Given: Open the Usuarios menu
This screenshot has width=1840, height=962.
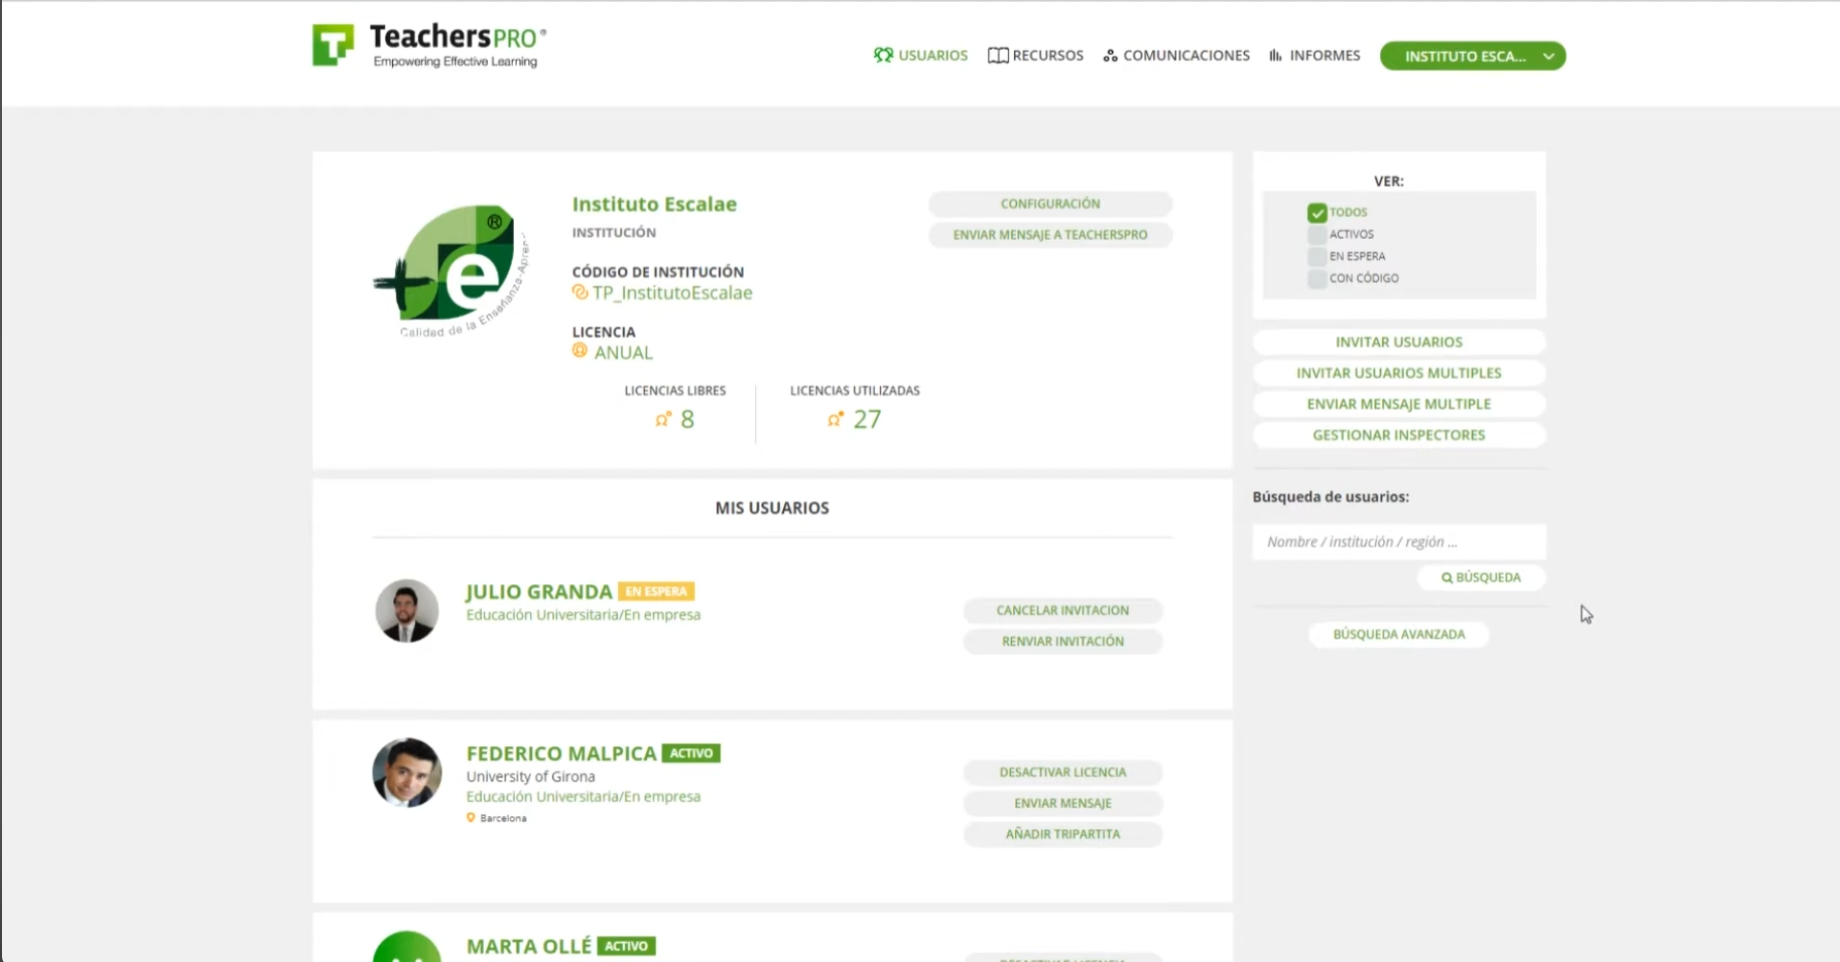Looking at the screenshot, I should tap(921, 55).
